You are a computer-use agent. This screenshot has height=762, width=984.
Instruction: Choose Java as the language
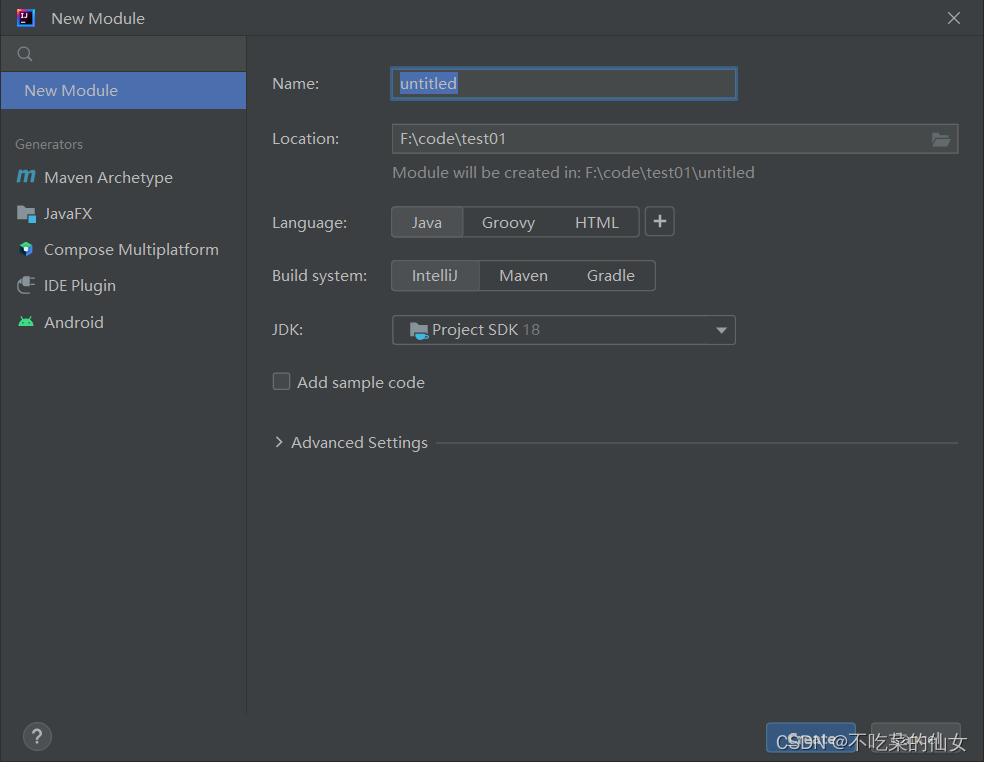[427, 222]
